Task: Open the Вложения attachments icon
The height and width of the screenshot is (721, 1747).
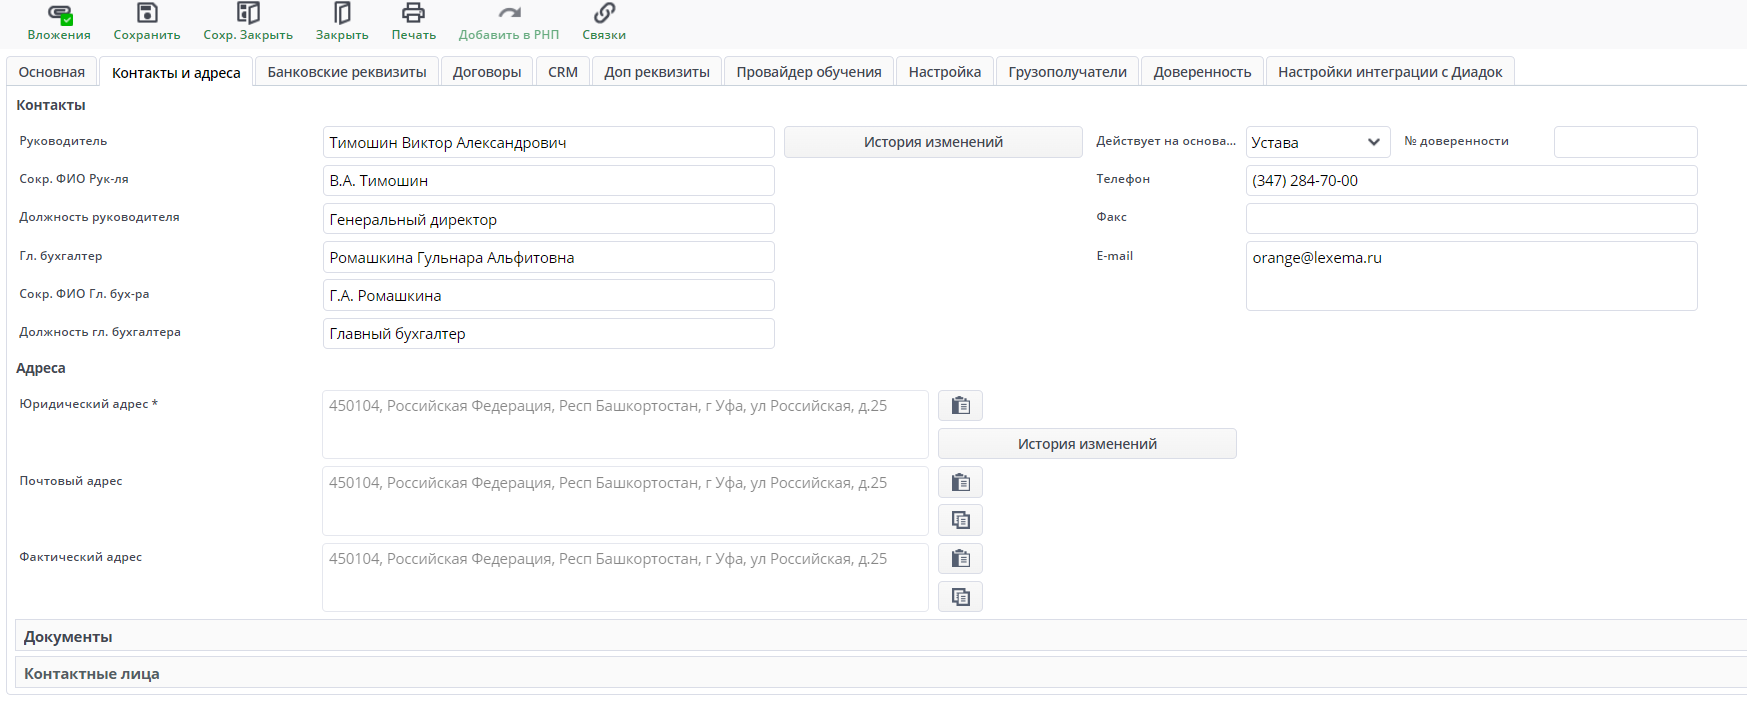Action: pyautogui.click(x=59, y=14)
